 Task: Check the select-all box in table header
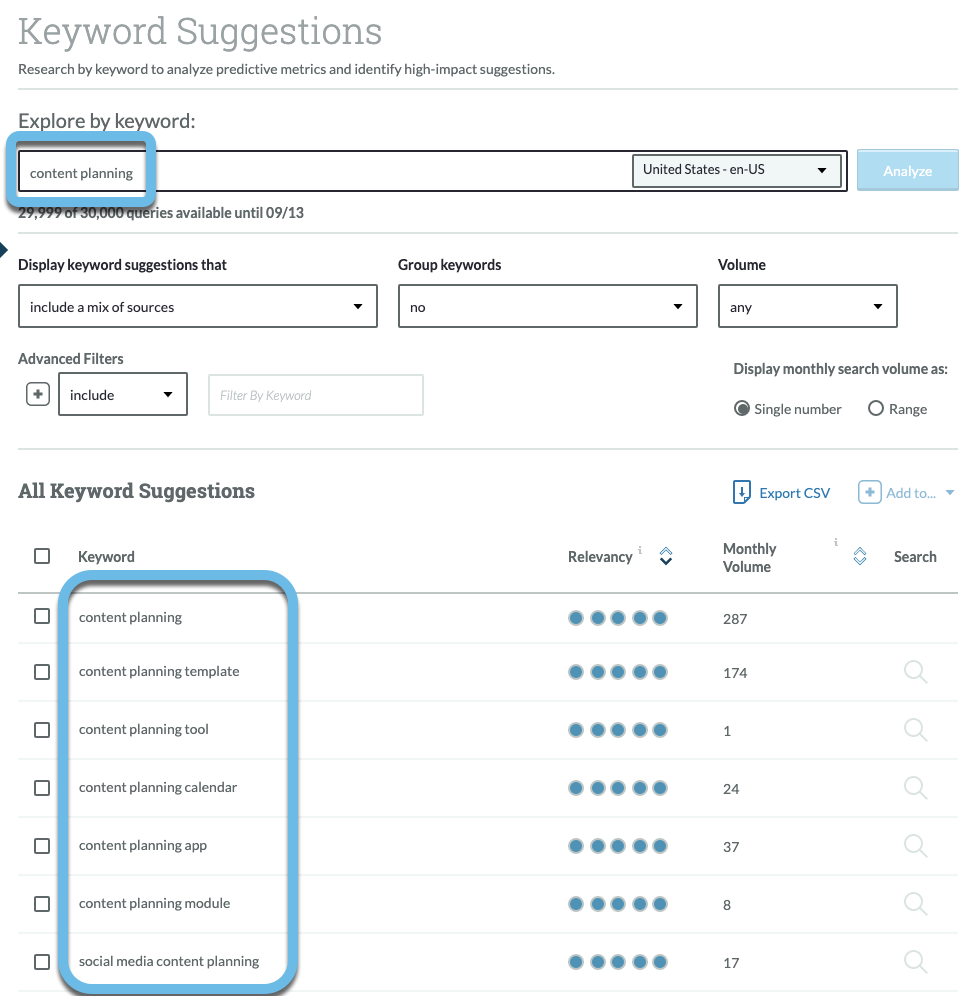(x=41, y=556)
